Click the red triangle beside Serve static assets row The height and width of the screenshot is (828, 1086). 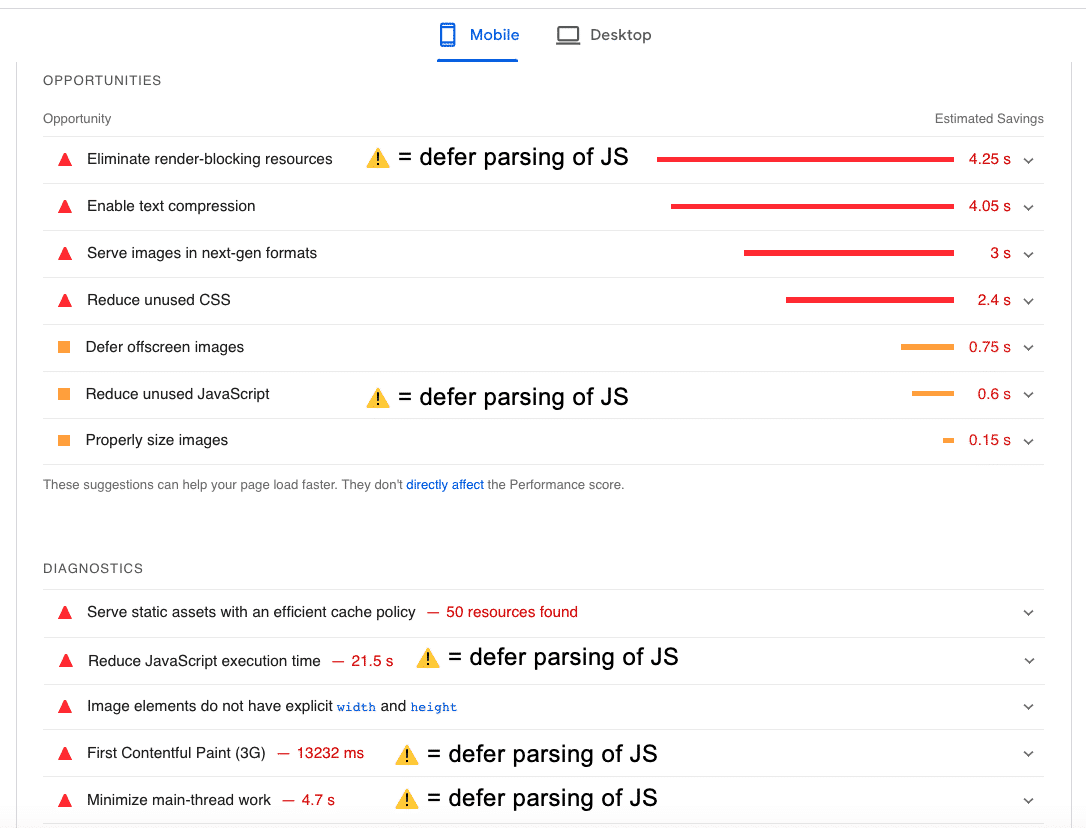click(x=64, y=612)
